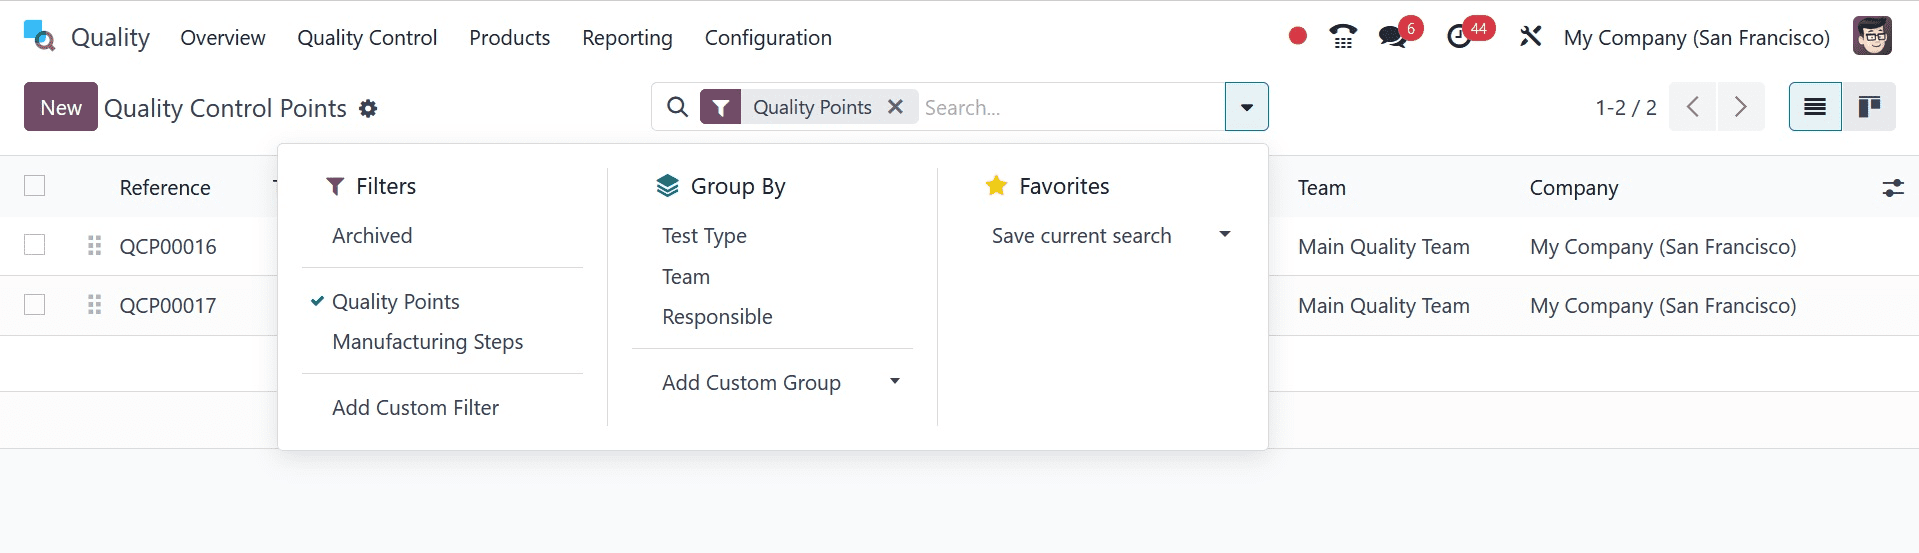The image size is (1919, 553).
Task: Click the New button
Action: click(x=61, y=107)
